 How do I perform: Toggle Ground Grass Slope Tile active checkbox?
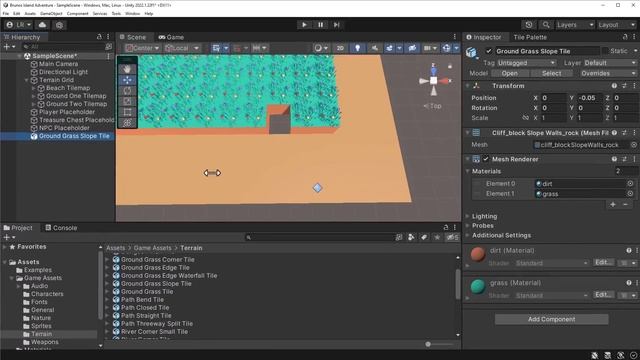[489, 51]
